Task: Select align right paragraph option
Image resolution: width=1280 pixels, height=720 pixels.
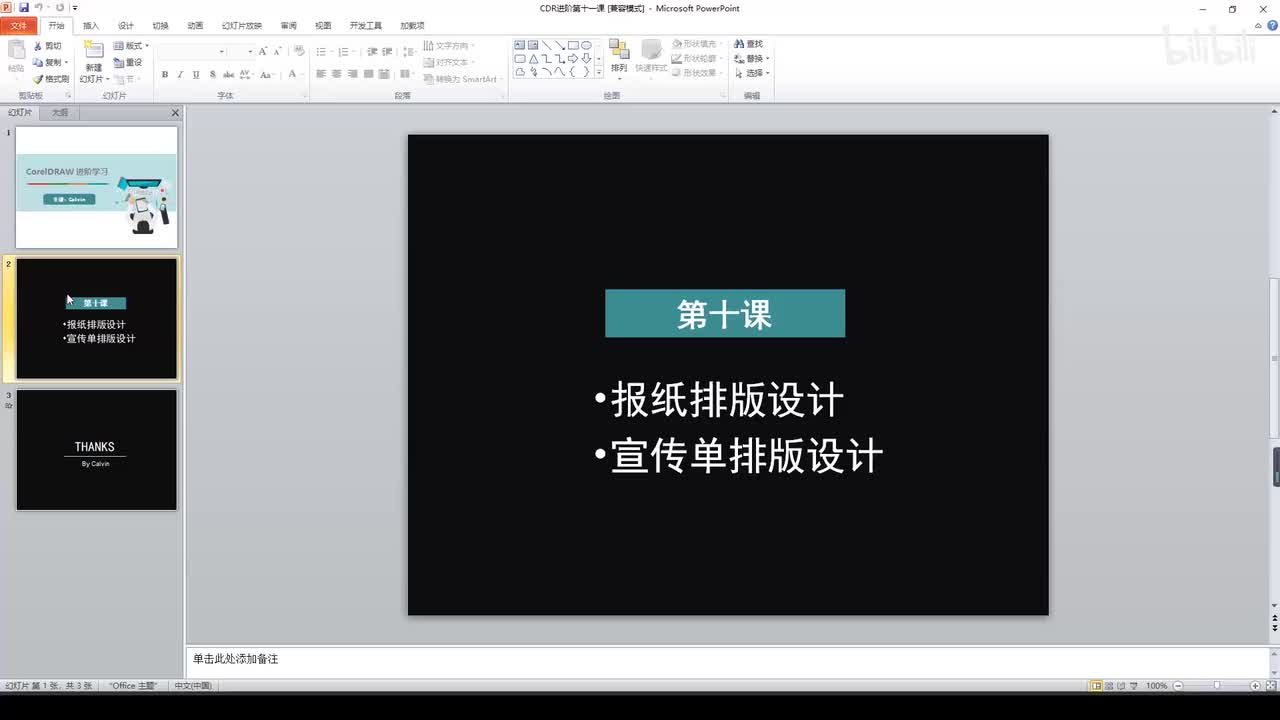Action: (353, 74)
